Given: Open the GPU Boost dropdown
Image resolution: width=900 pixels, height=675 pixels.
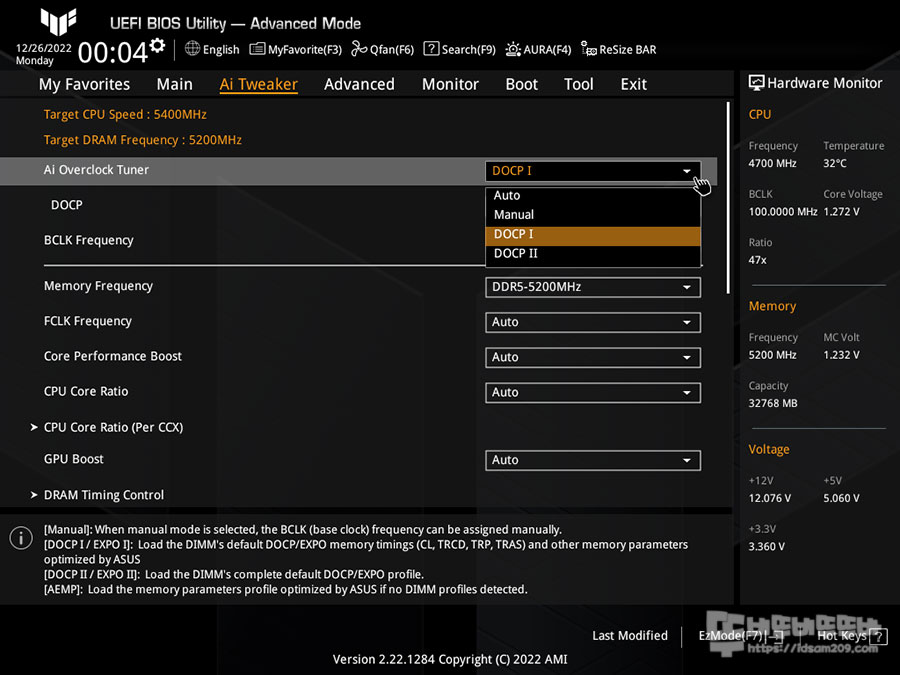Looking at the screenshot, I should [593, 460].
